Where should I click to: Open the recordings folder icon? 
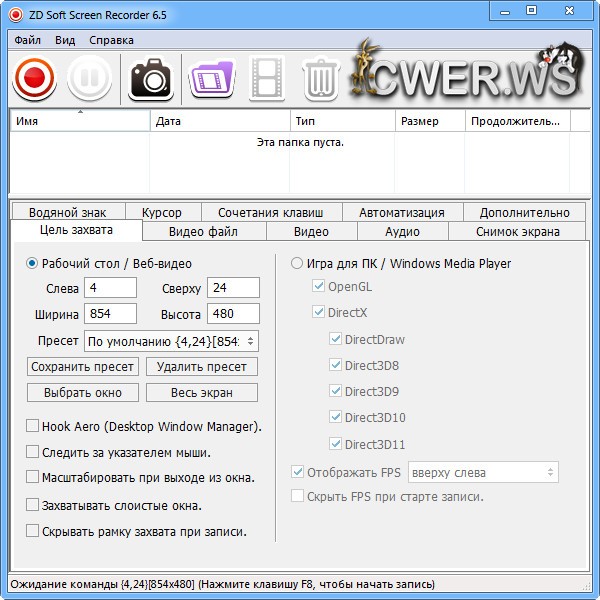pyautogui.click(x=209, y=79)
